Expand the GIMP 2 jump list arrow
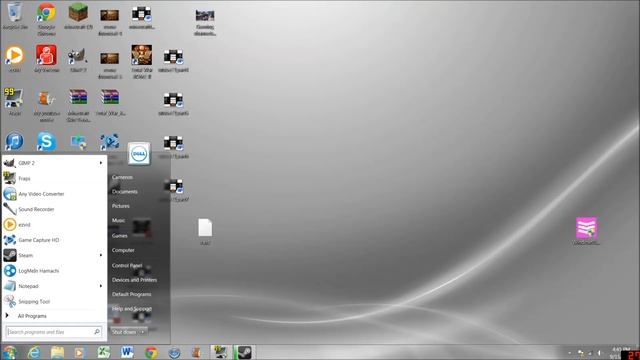 101,163
